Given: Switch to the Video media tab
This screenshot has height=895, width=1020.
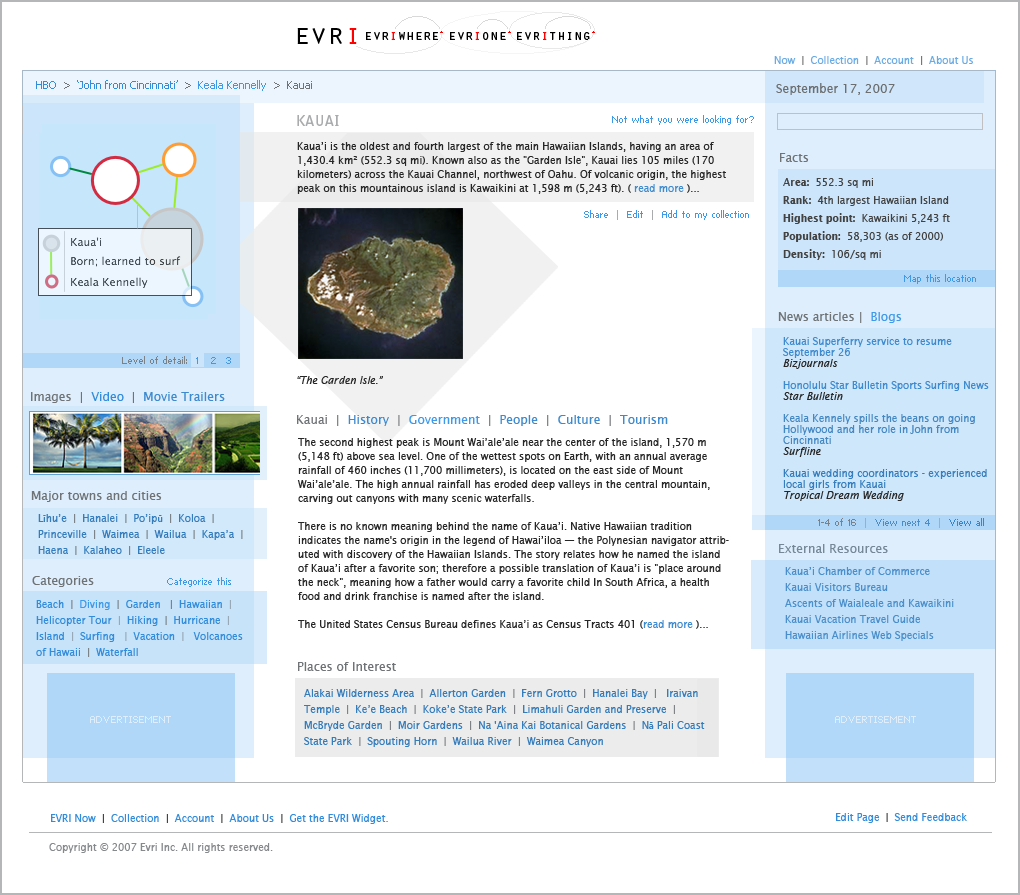Looking at the screenshot, I should click(x=107, y=397).
